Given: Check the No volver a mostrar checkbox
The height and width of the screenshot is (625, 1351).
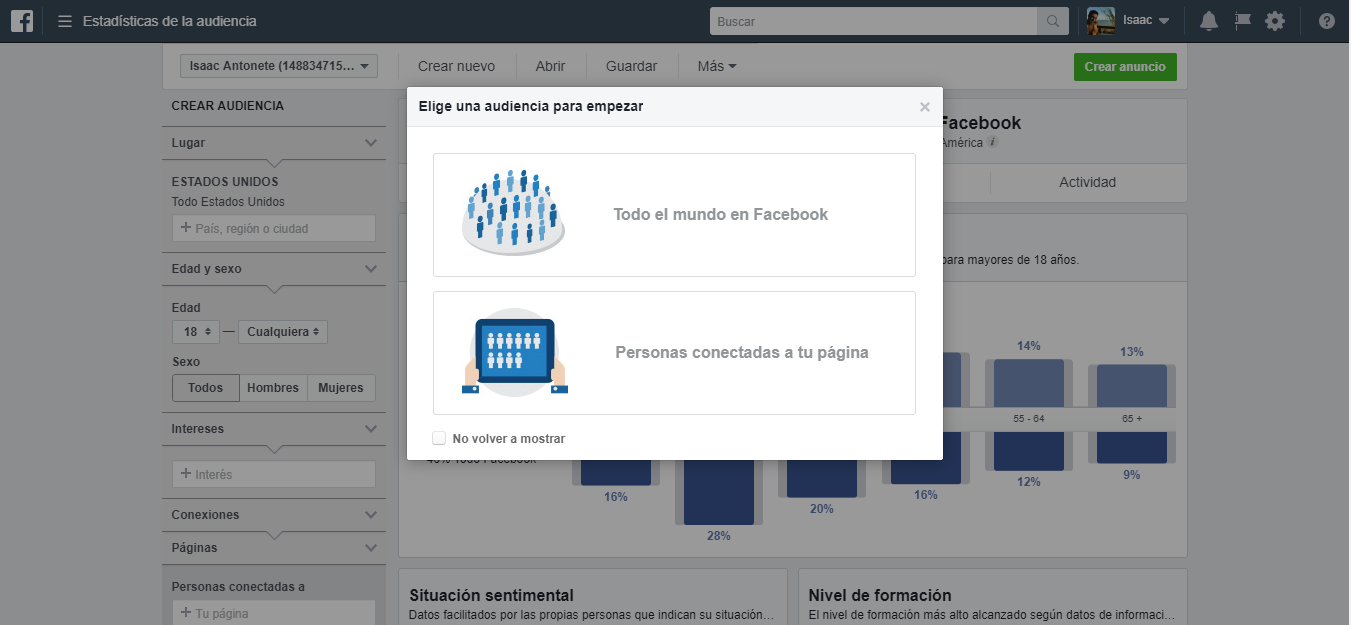Looking at the screenshot, I should [439, 438].
